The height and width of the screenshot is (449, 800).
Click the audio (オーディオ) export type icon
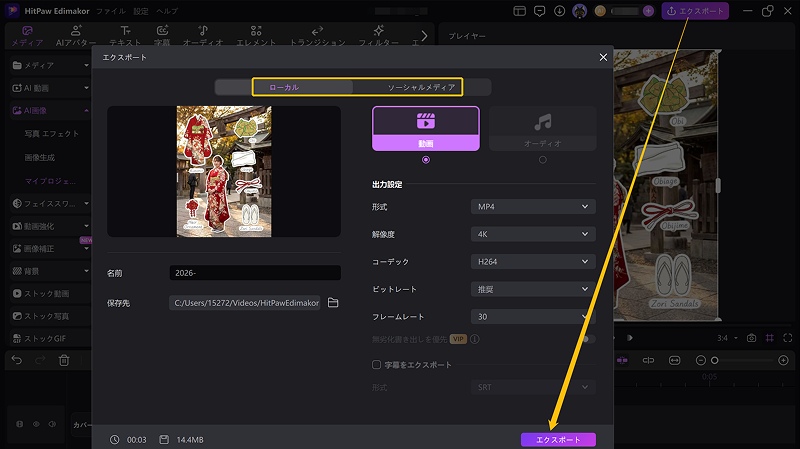pos(542,122)
